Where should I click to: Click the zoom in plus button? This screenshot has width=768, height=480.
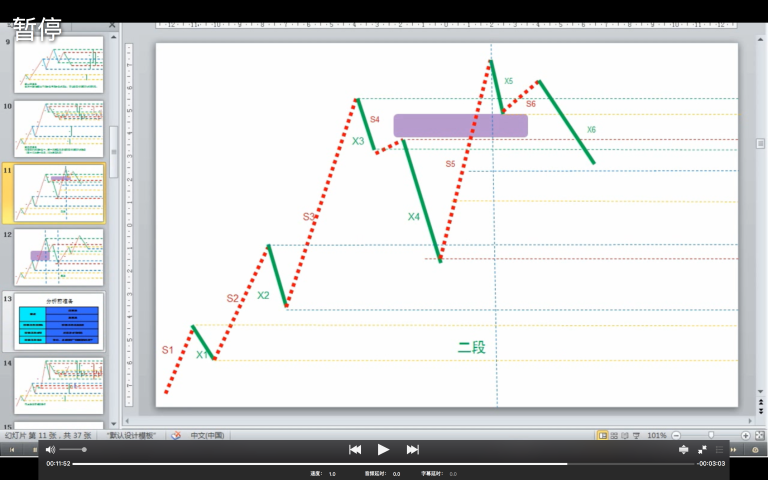[x=745, y=436]
